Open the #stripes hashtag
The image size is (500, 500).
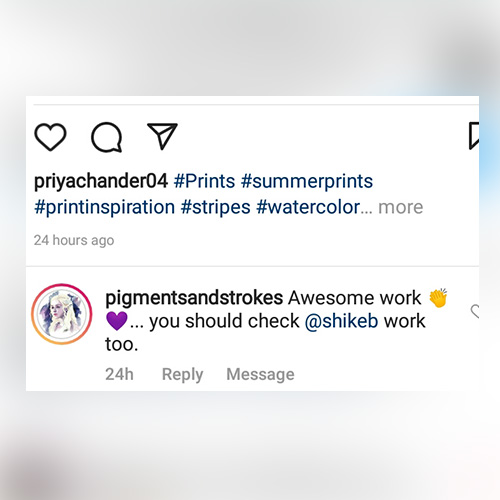coord(215,207)
